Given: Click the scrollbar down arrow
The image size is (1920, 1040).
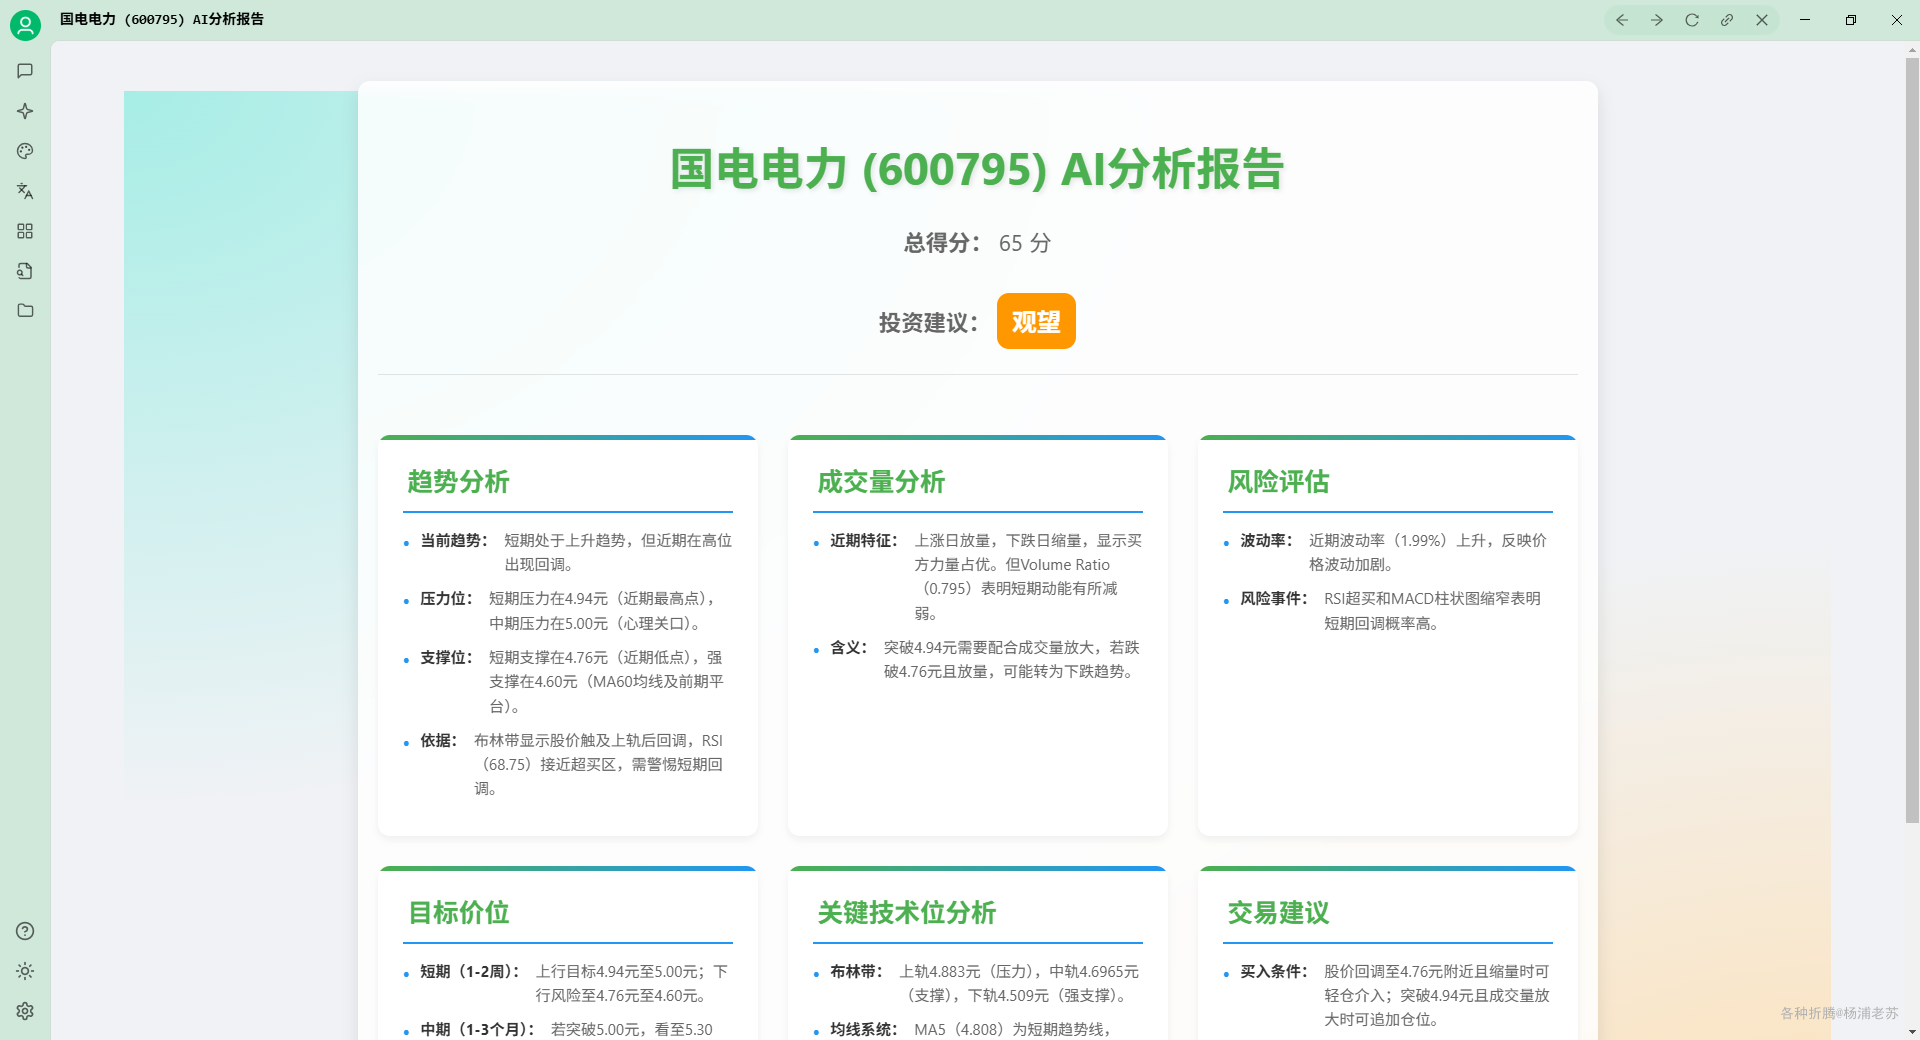Looking at the screenshot, I should 1912,1031.
